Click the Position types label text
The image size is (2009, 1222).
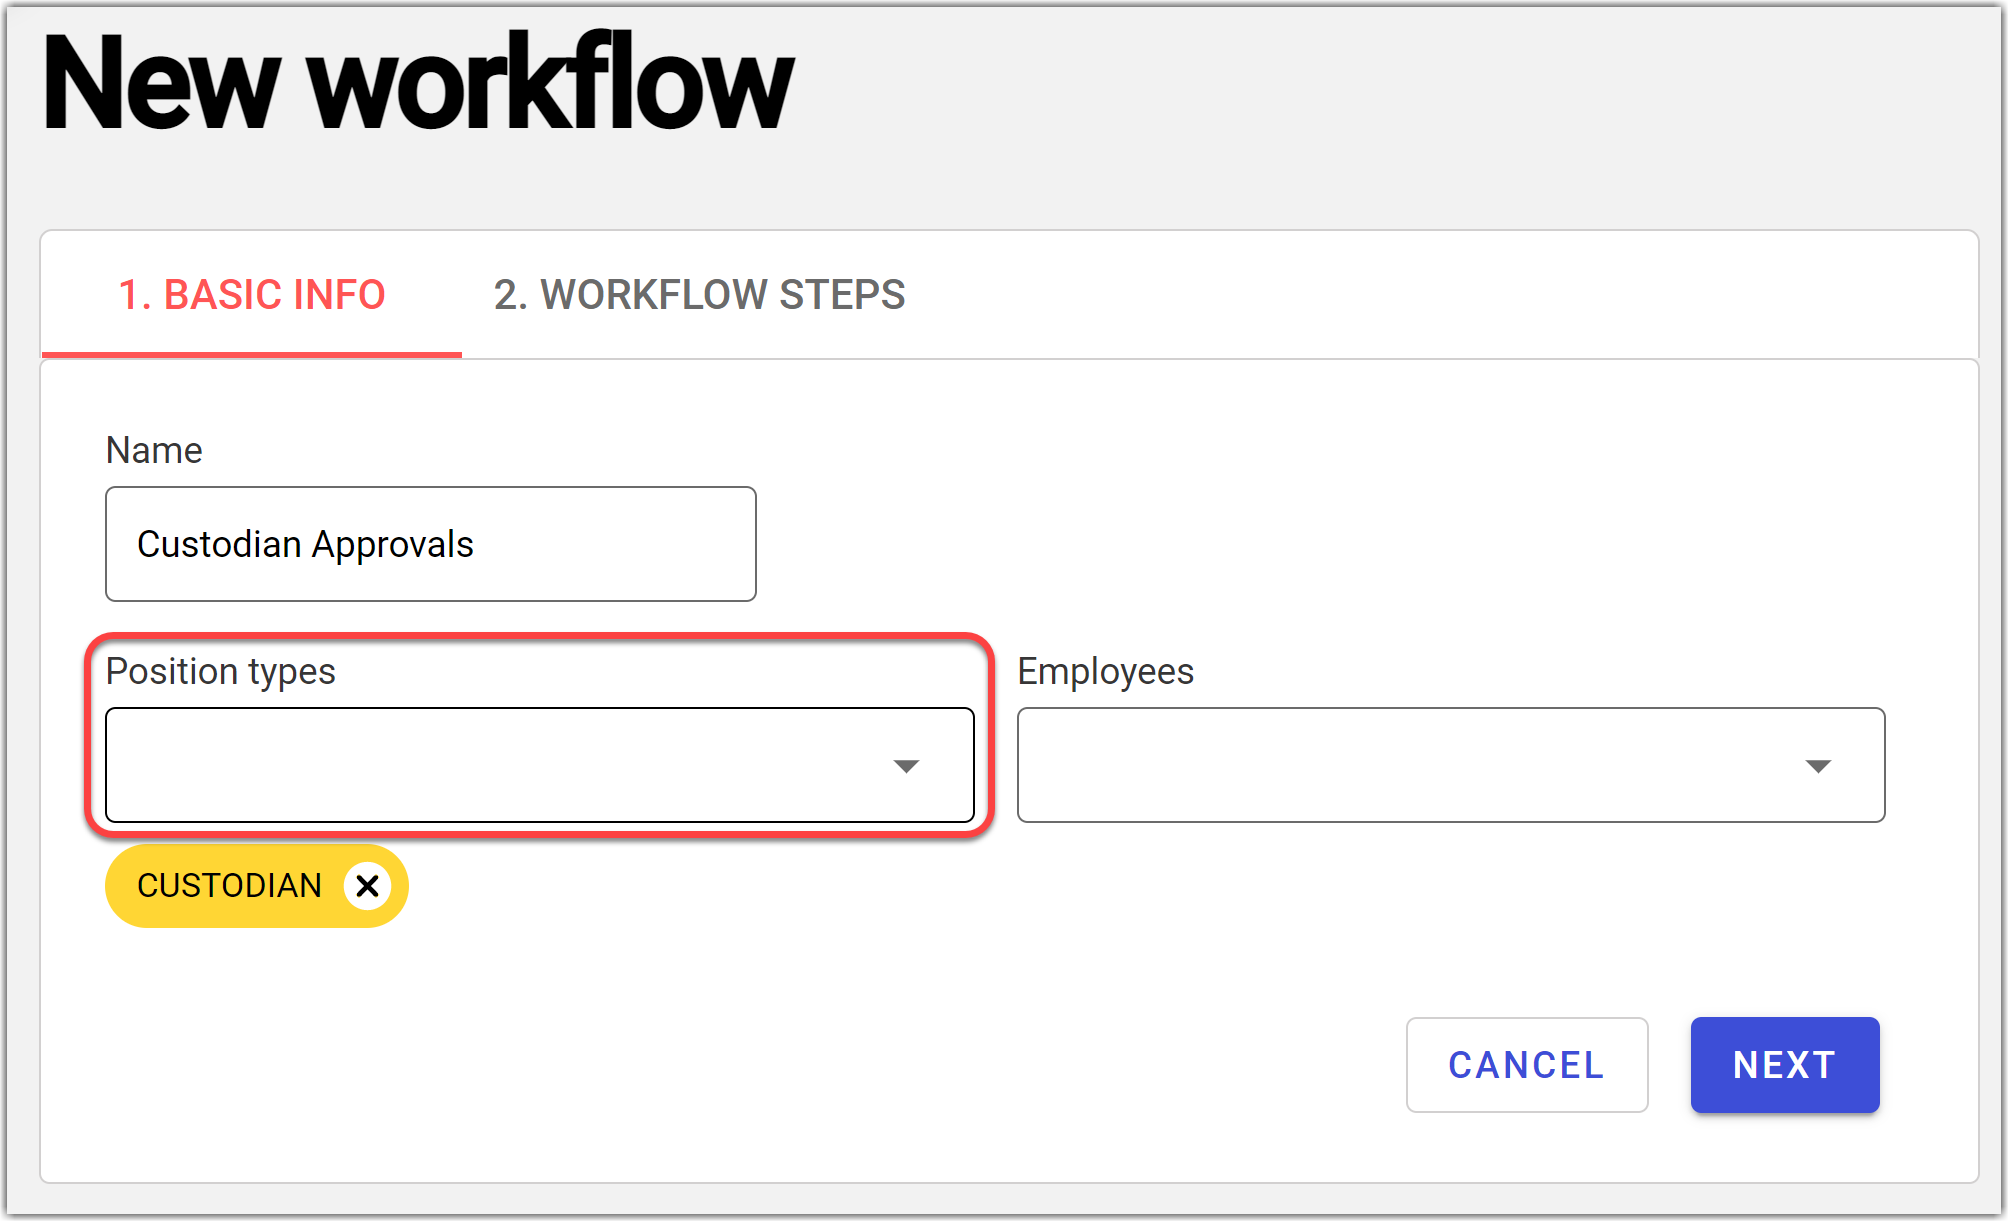click(x=220, y=672)
